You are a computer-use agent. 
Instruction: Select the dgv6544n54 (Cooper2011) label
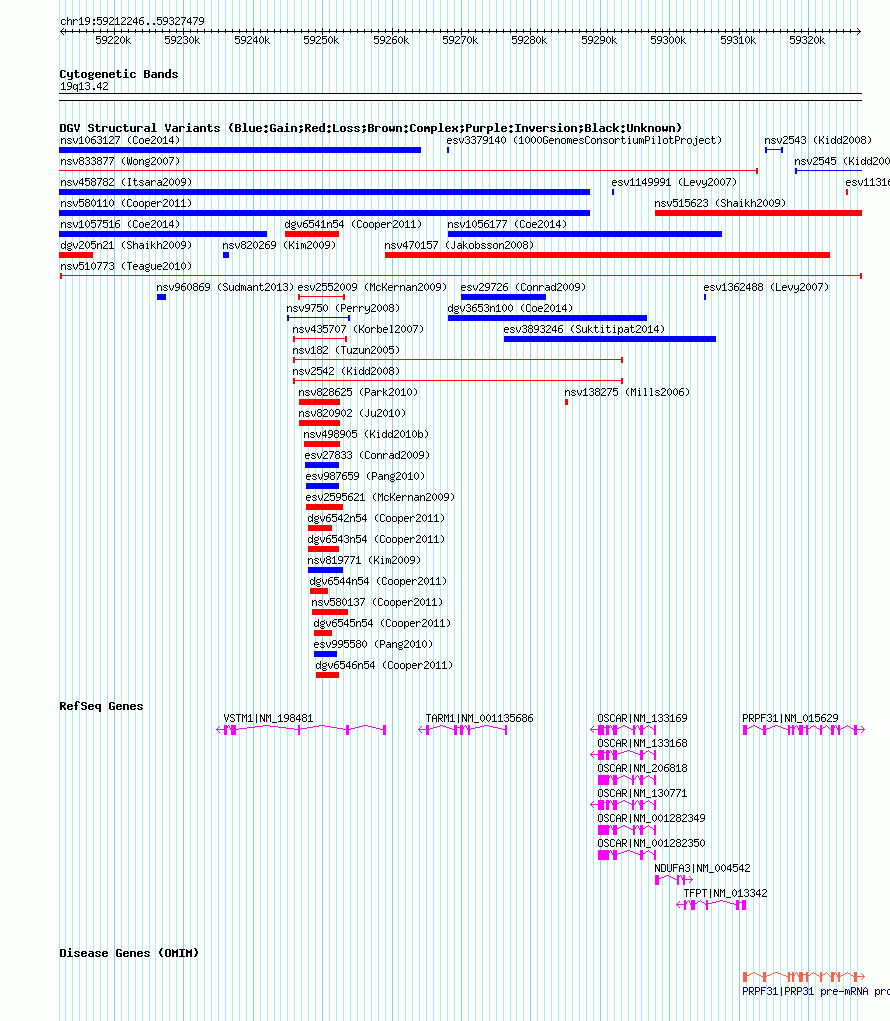[x=378, y=581]
